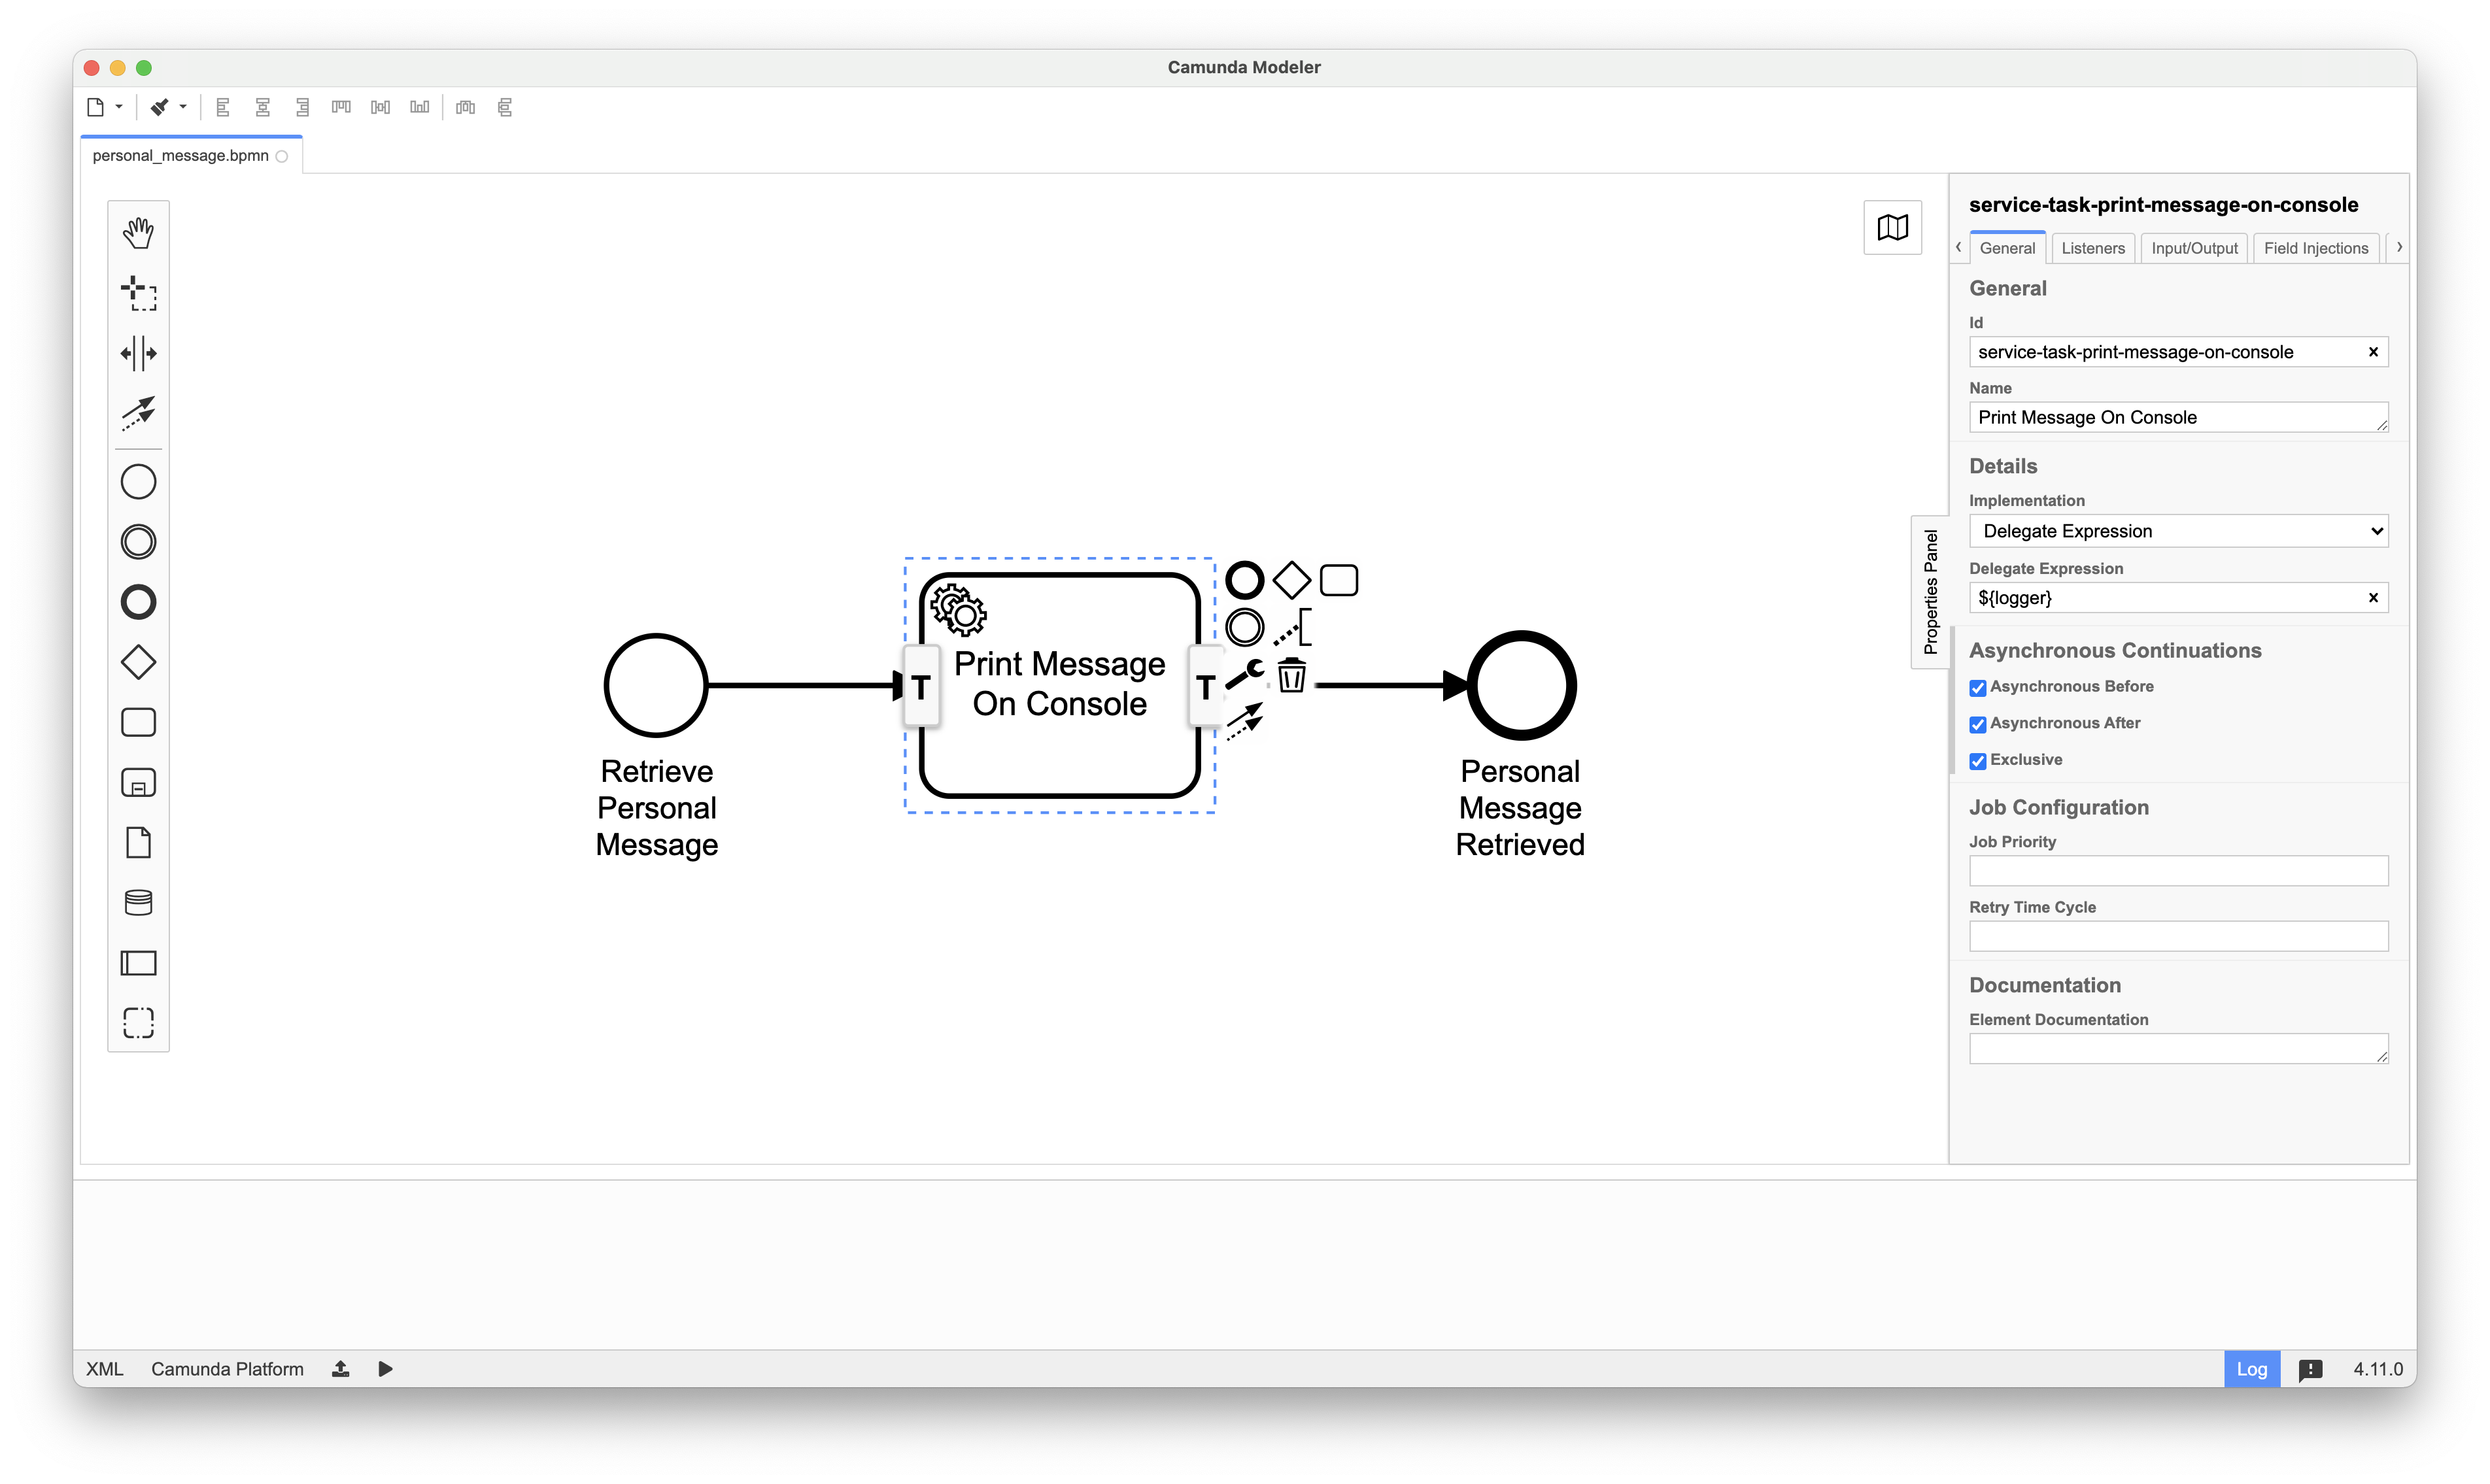Click the space/layout tool icon
2490x1484 pixels.
(x=138, y=352)
